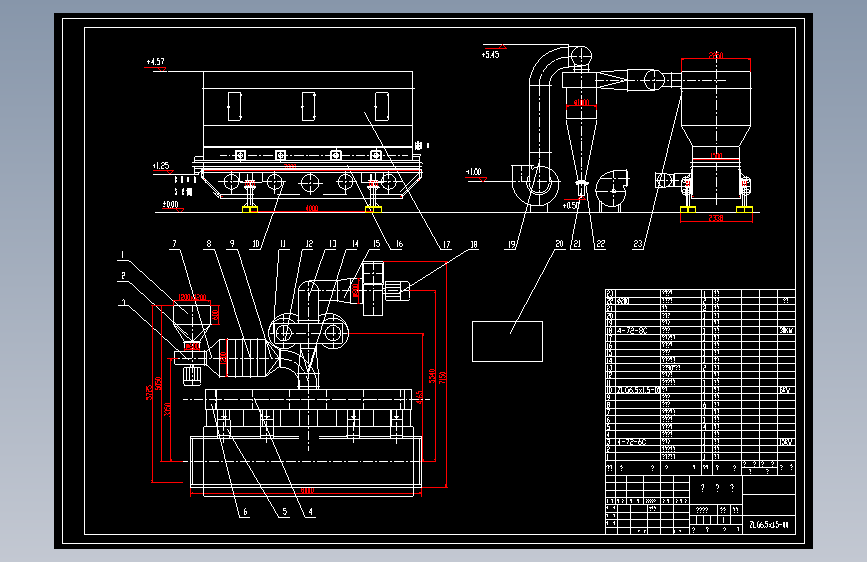Select leader callout number 16
Image resolution: width=867 pixels, height=562 pixels.
399,244
